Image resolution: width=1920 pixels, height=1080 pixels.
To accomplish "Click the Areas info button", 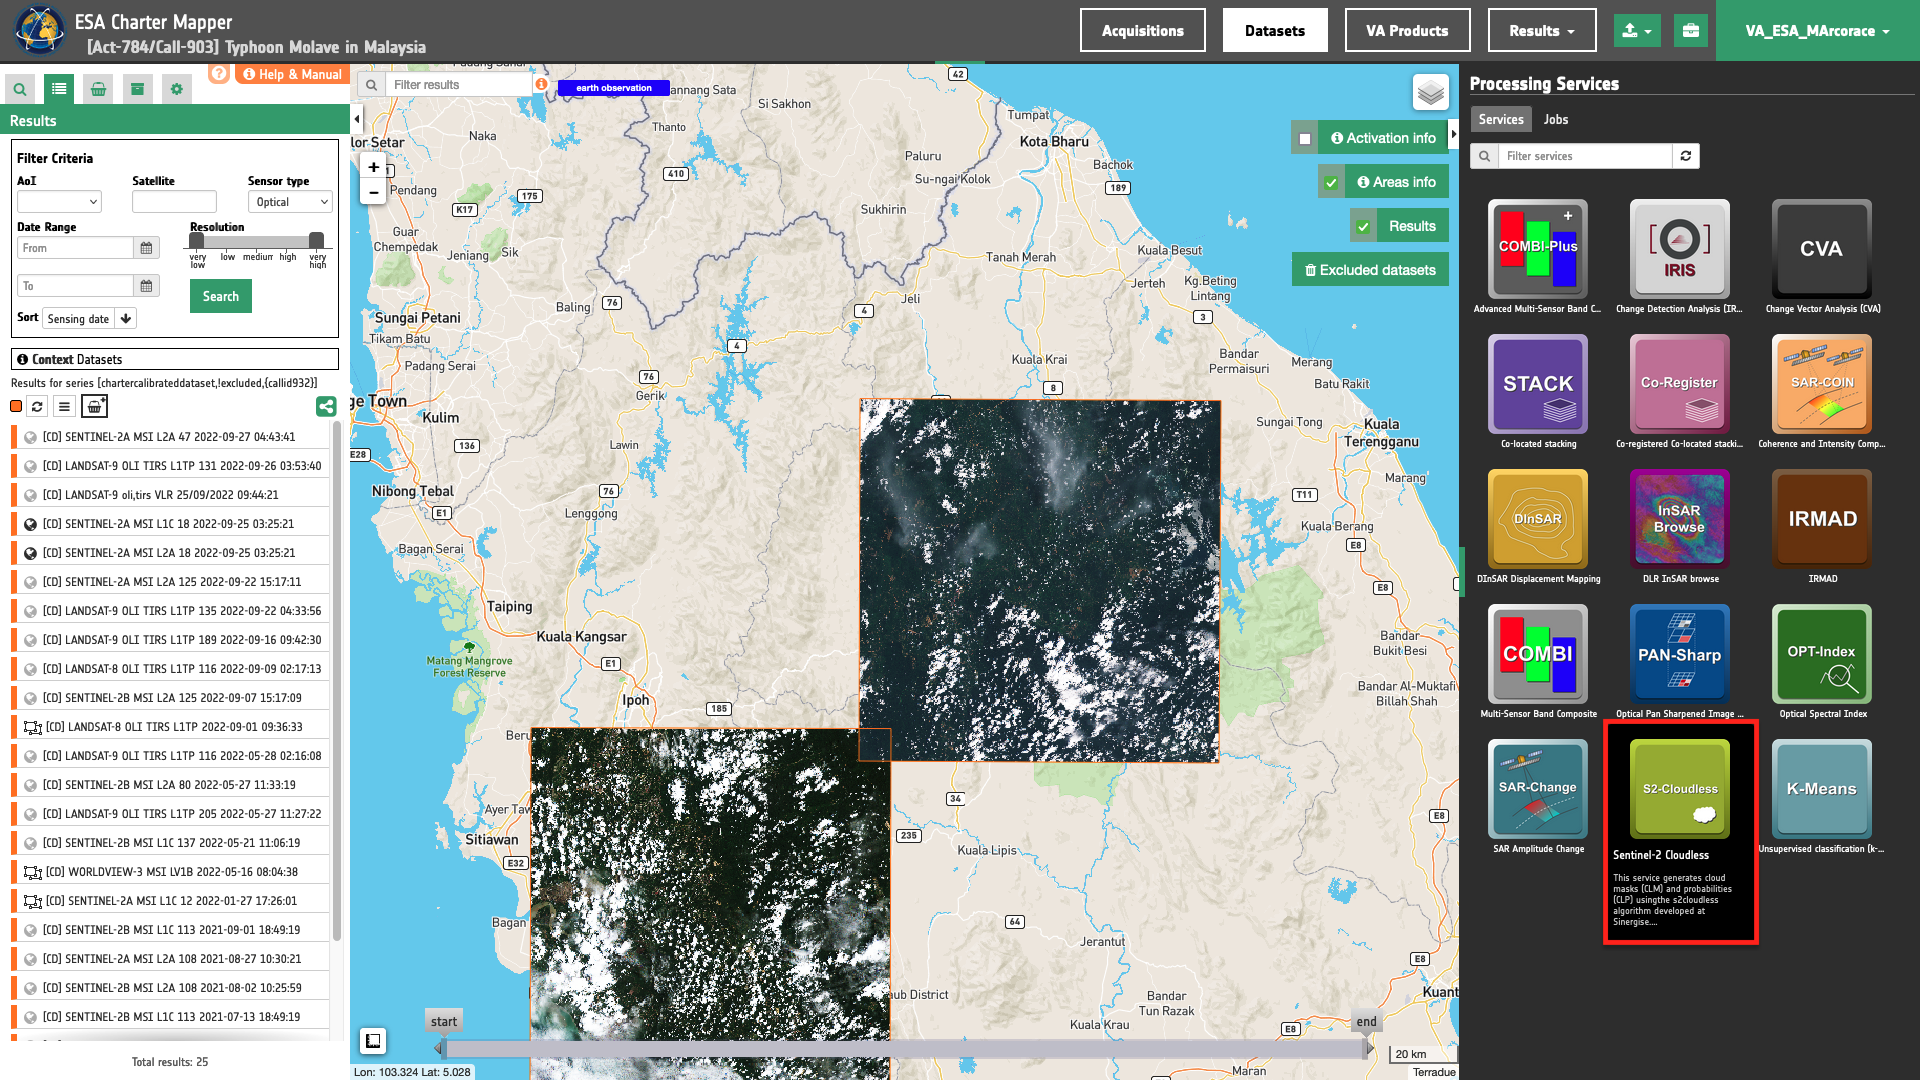I will 1396,182.
